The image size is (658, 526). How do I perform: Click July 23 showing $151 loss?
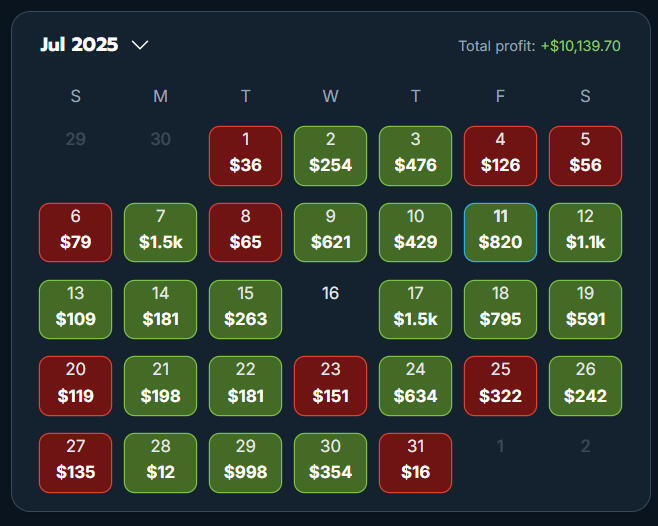click(330, 386)
